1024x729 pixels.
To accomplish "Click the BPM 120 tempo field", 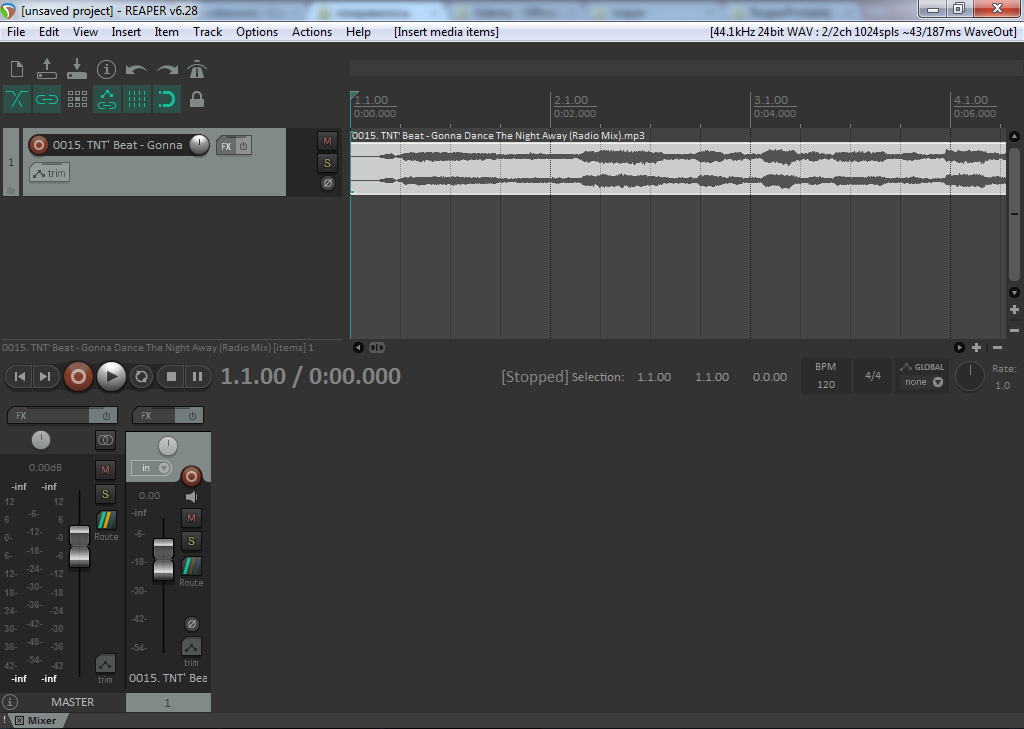I will tap(826, 384).
